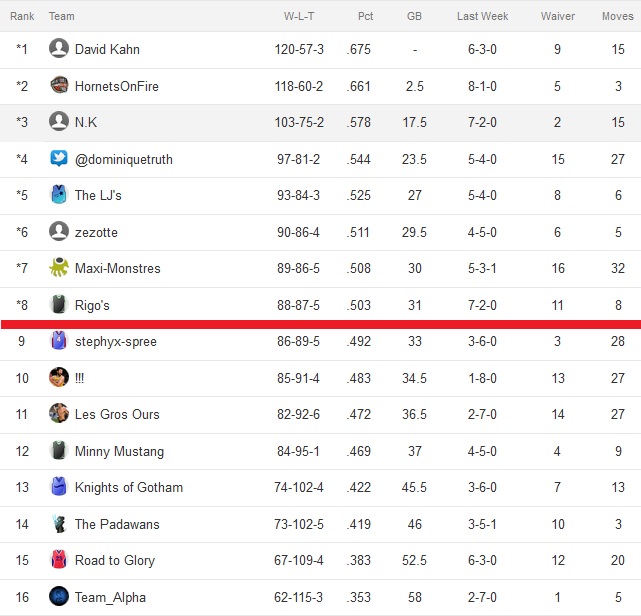The image size is (641, 616).
Task: Click Maxi-Monstres green monster icon
Action: 59,267
